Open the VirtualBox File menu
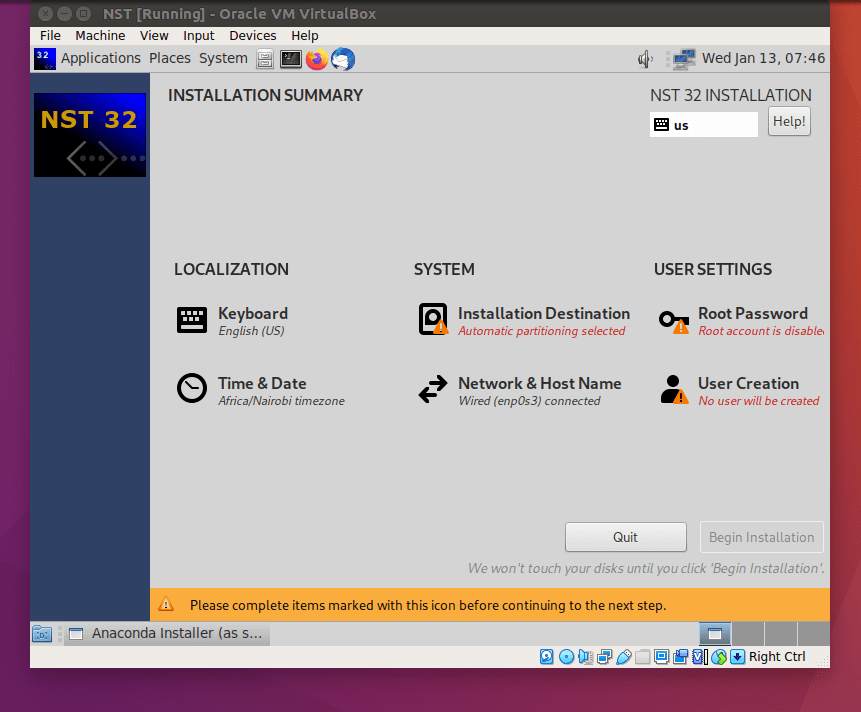Viewport: 861px width, 712px height. point(50,36)
